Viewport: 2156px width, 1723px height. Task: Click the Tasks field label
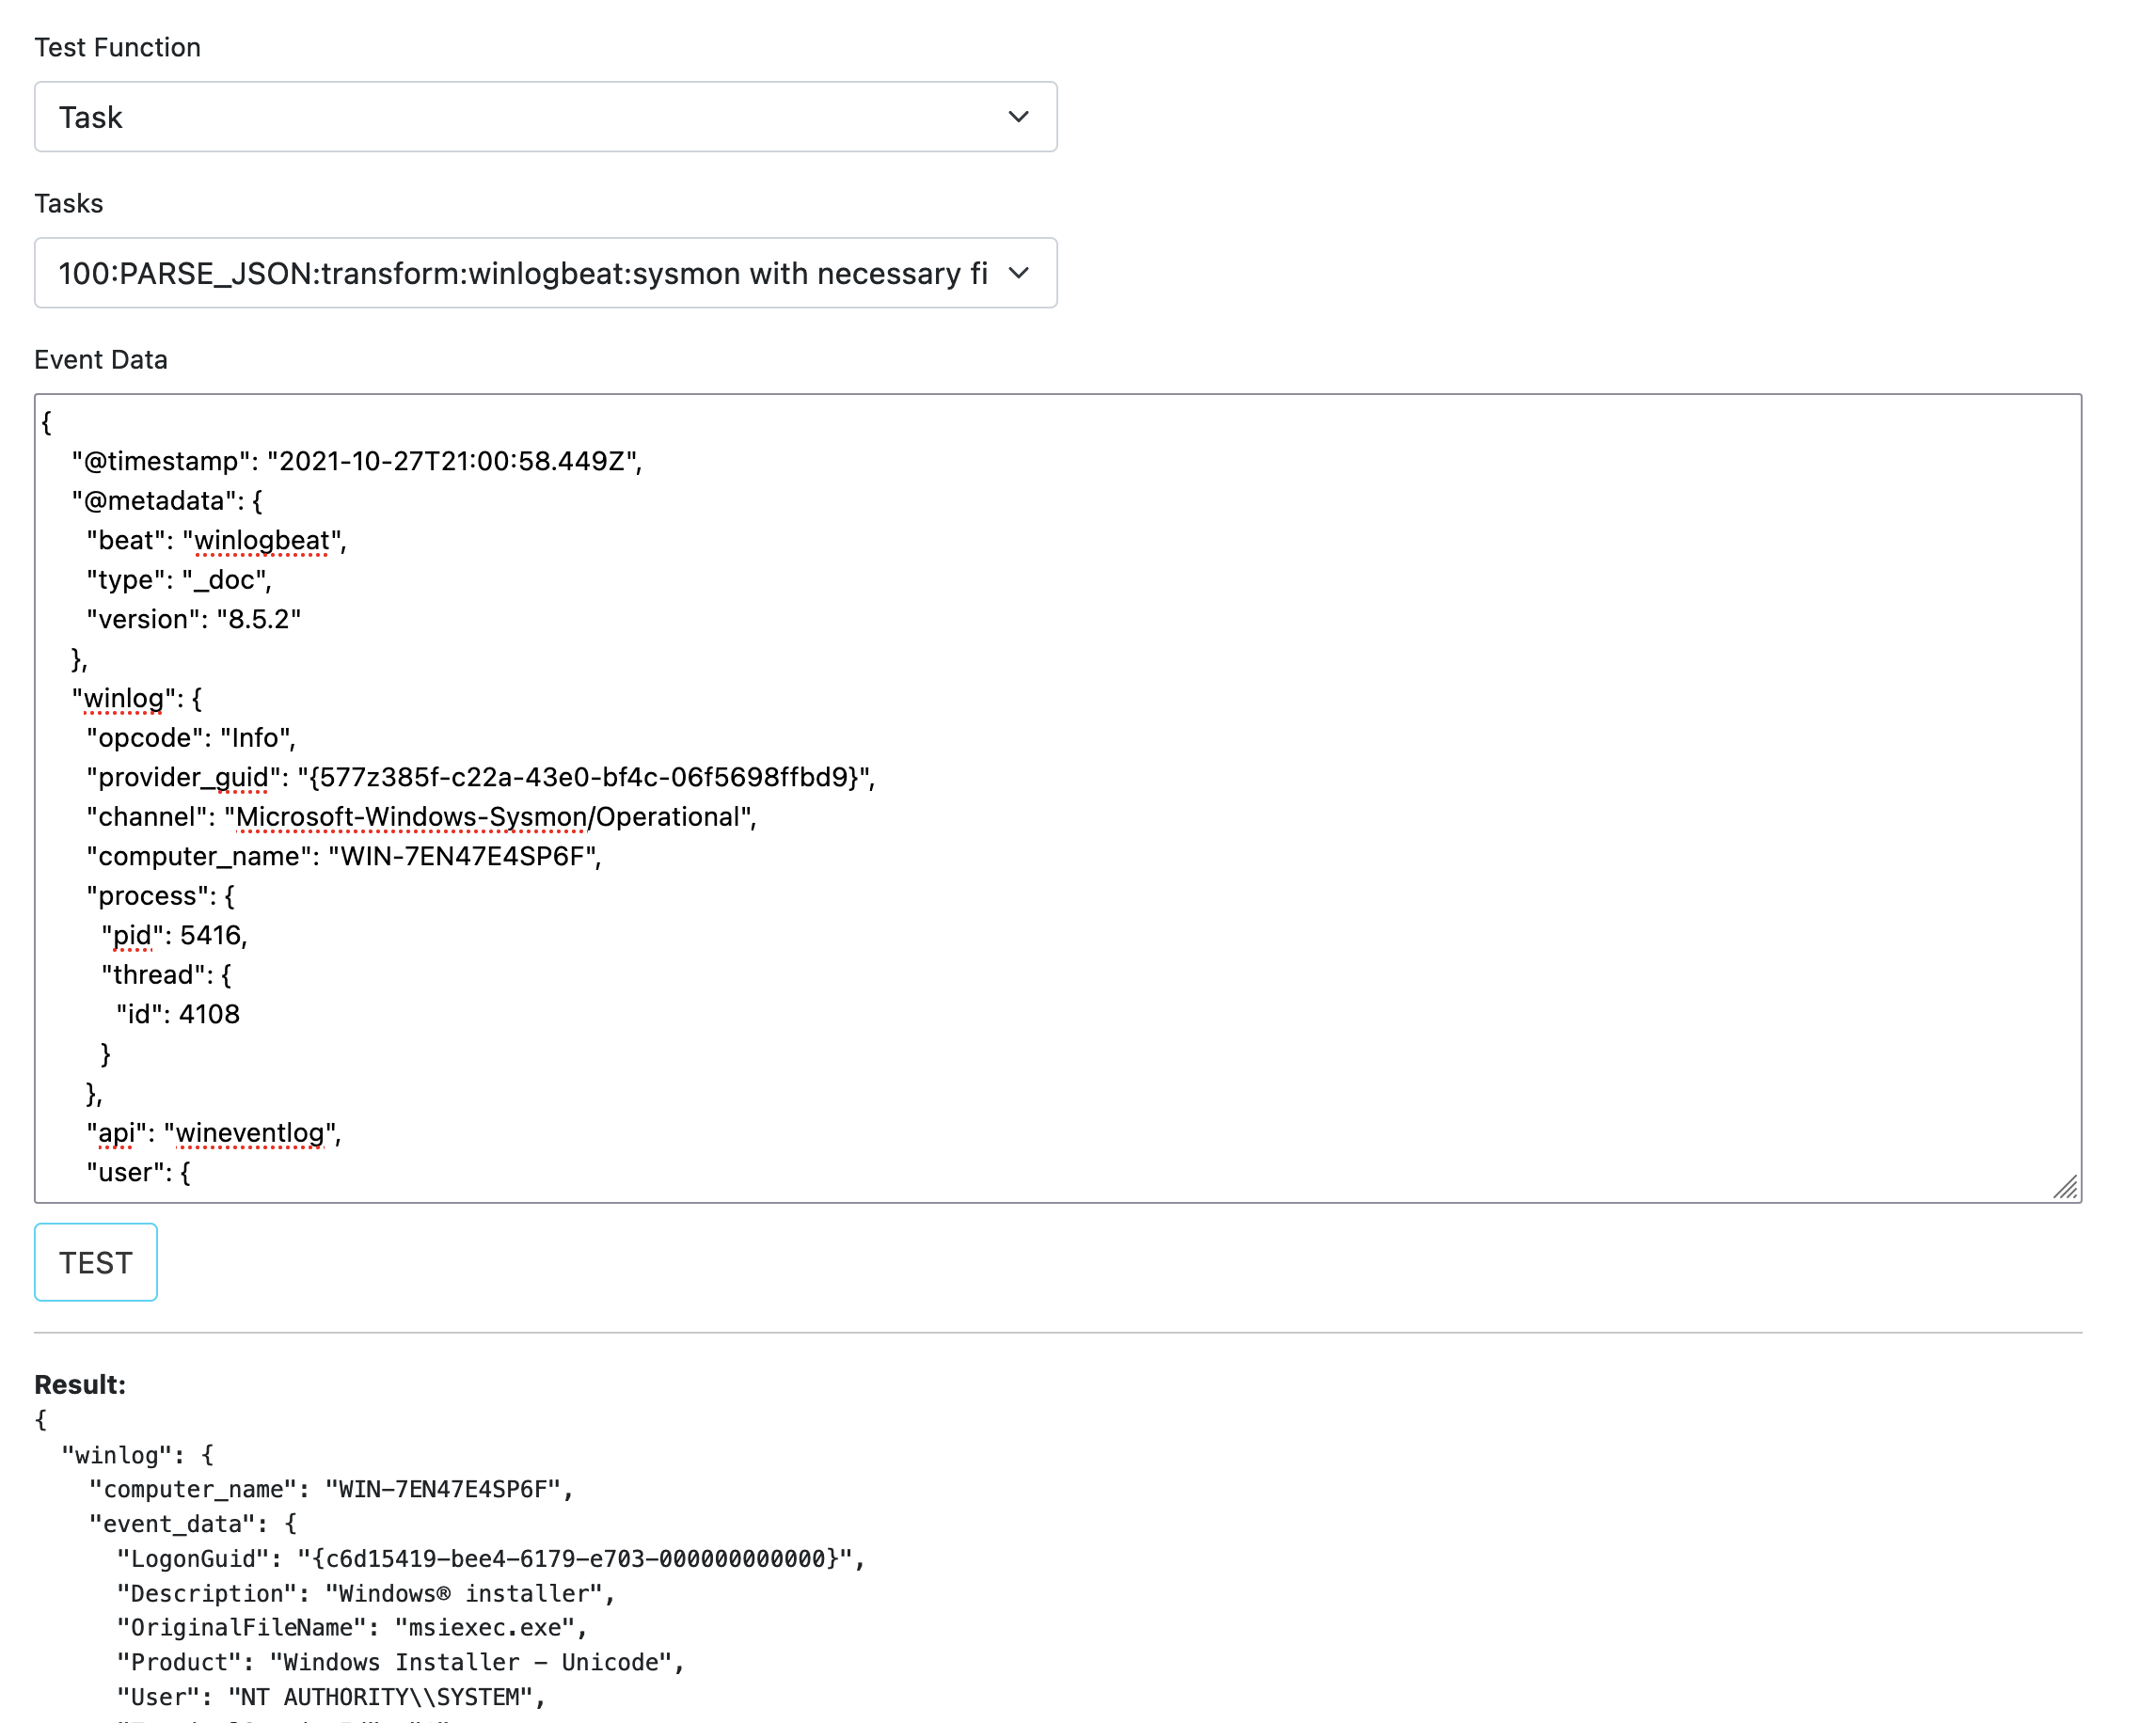click(69, 204)
